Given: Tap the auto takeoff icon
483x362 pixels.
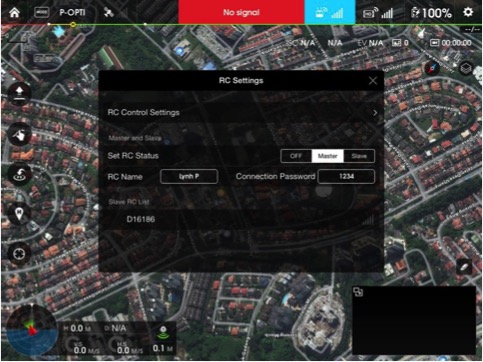Looking at the screenshot, I should (x=19, y=94).
